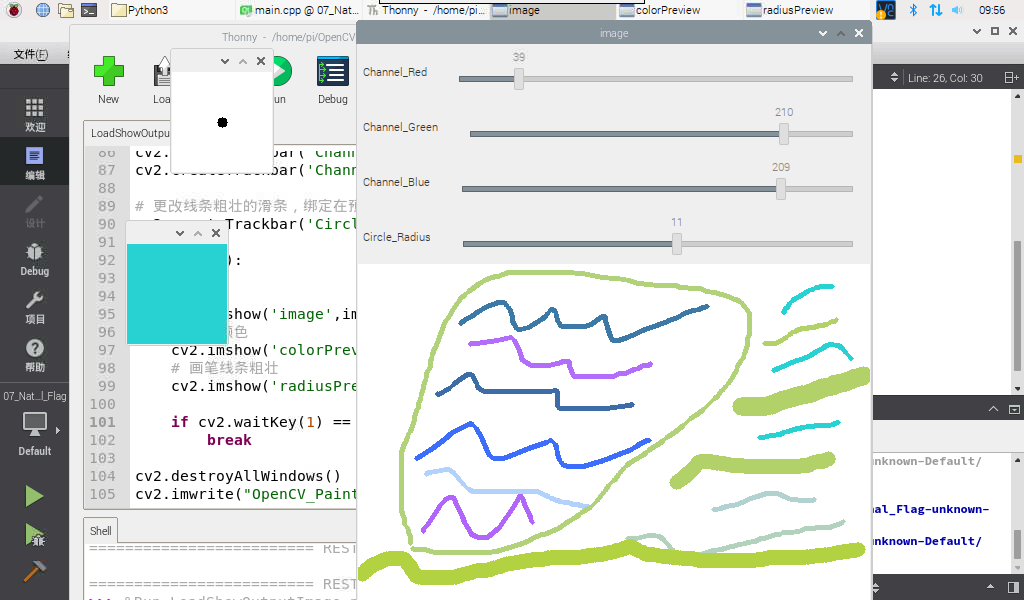Select the LoadShowOutput file tab
This screenshot has width=1024, height=600.
[x=129, y=133]
